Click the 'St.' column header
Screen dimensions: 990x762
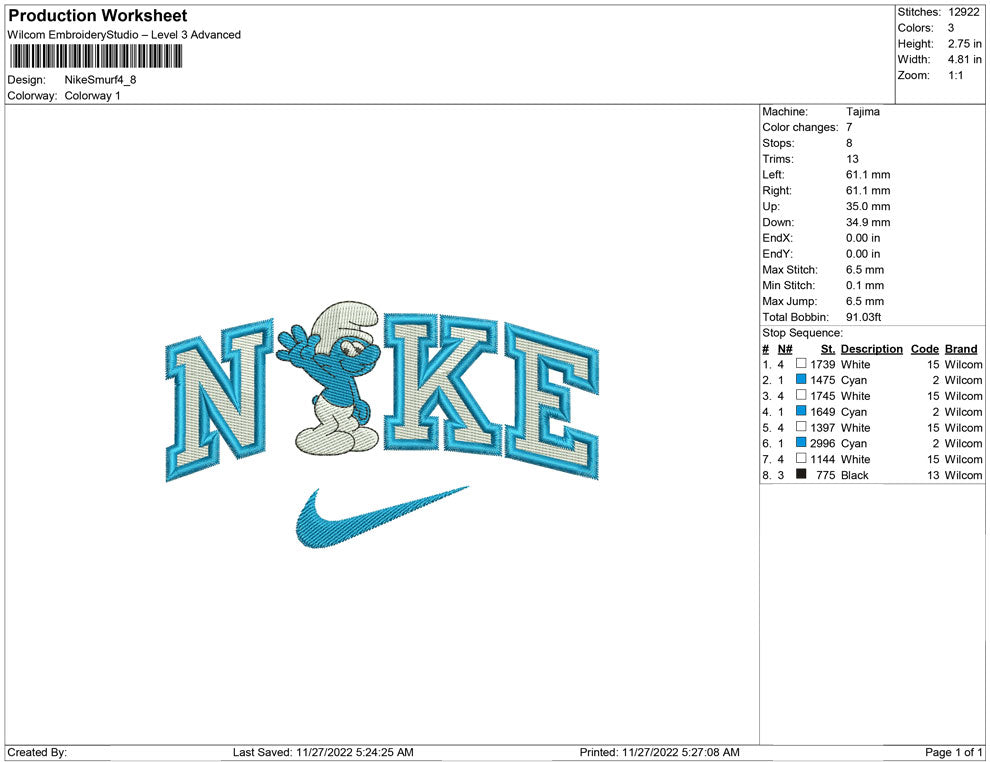[x=828, y=348]
